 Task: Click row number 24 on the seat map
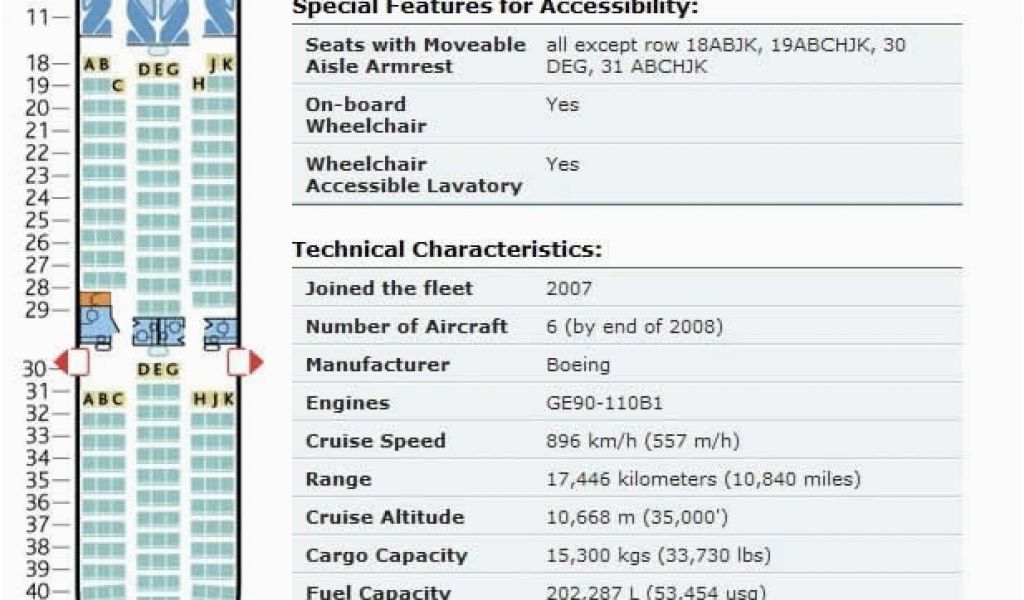(37, 197)
